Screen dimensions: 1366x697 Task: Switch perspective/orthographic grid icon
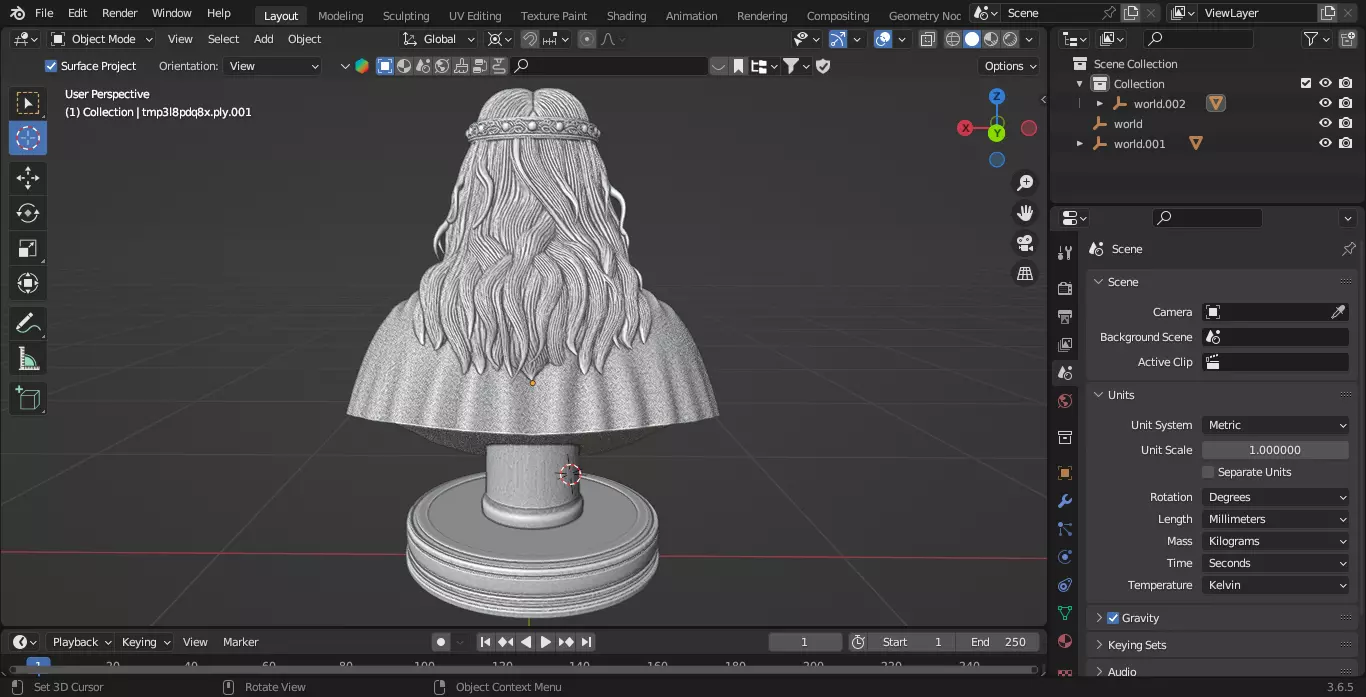point(1025,273)
